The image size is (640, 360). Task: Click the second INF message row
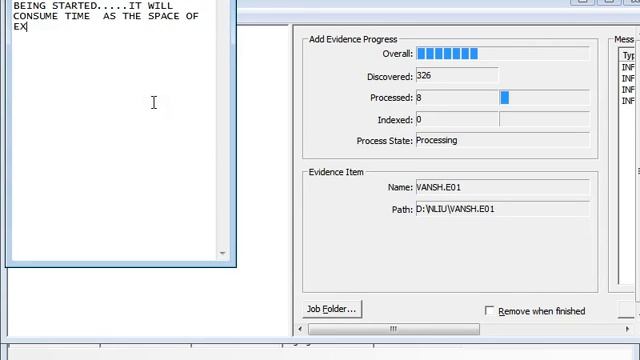point(627,78)
